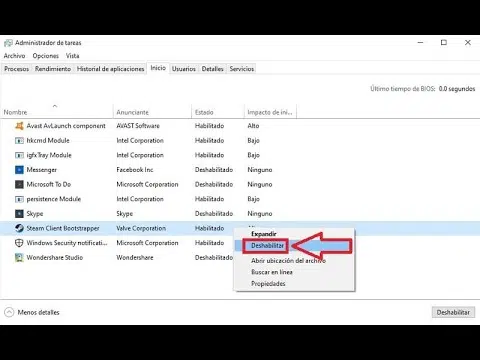Open Historial de aplicaciones tab

(x=110, y=69)
